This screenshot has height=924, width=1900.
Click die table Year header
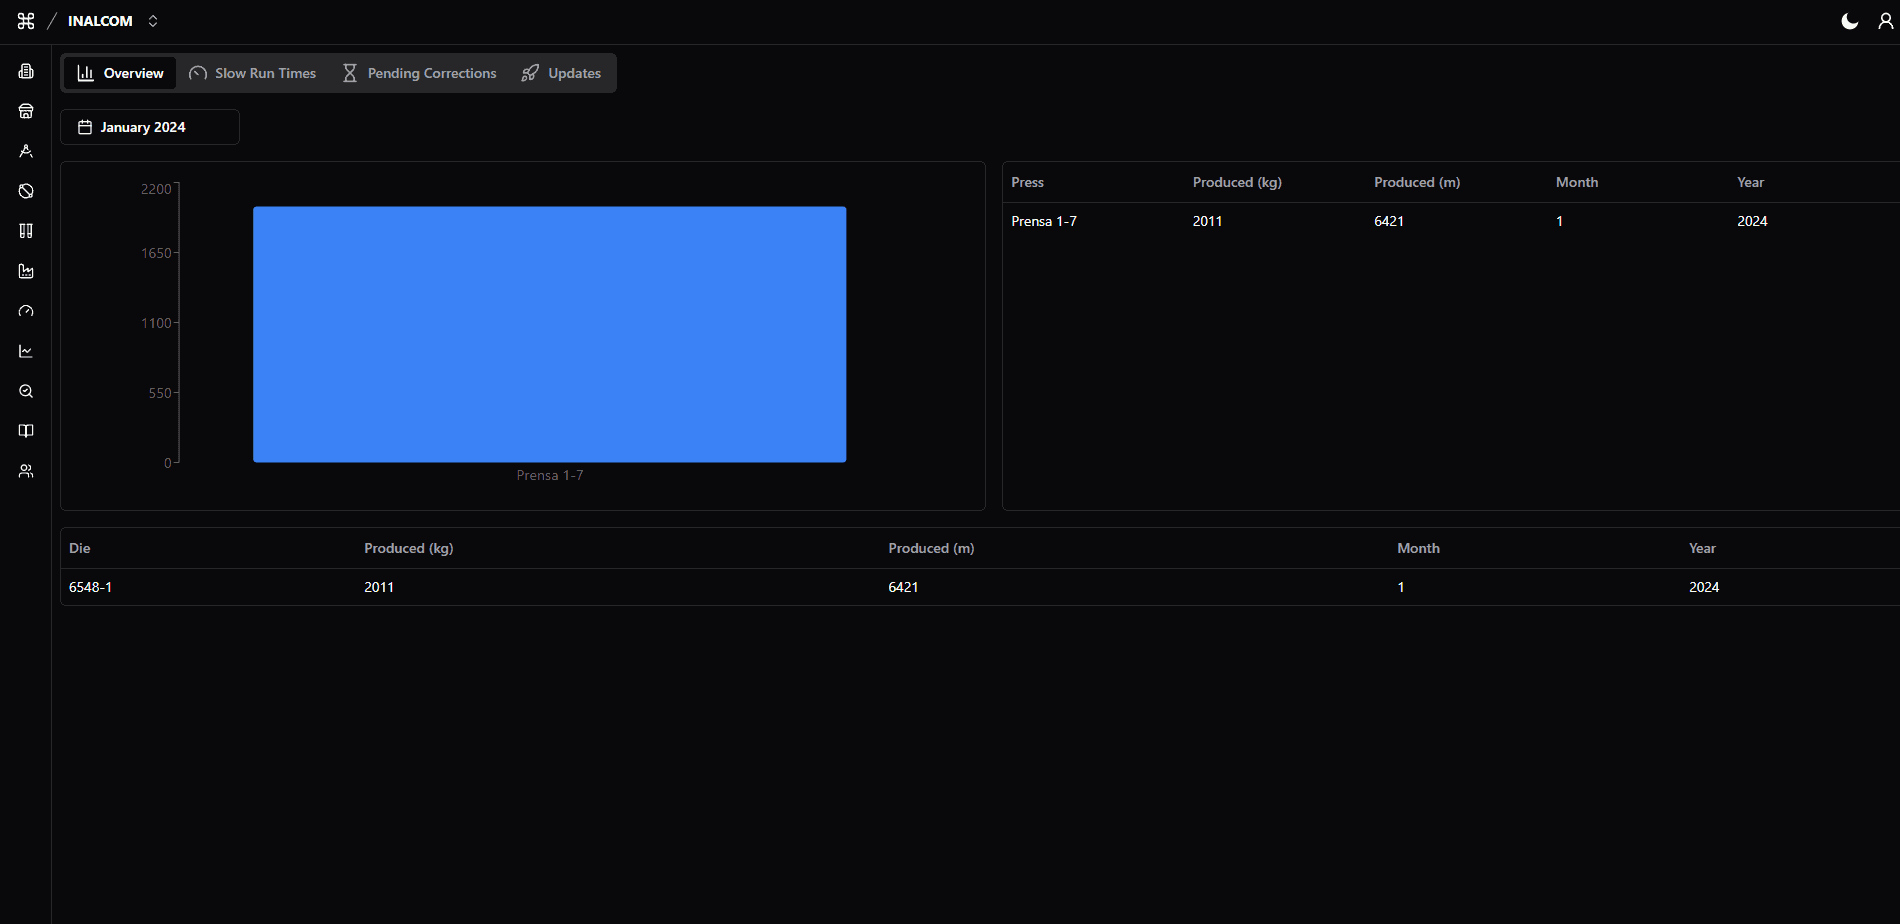pyautogui.click(x=1702, y=548)
